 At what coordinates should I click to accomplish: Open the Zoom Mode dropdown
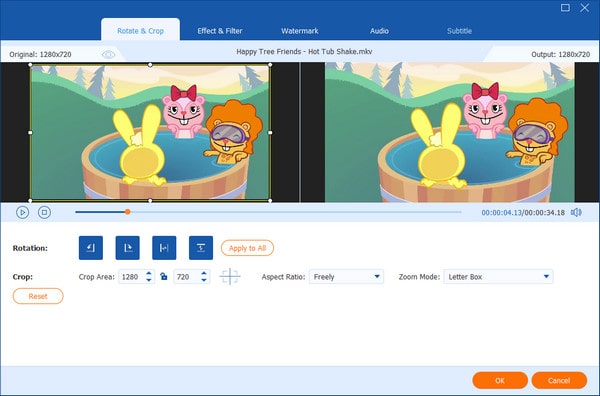point(498,277)
